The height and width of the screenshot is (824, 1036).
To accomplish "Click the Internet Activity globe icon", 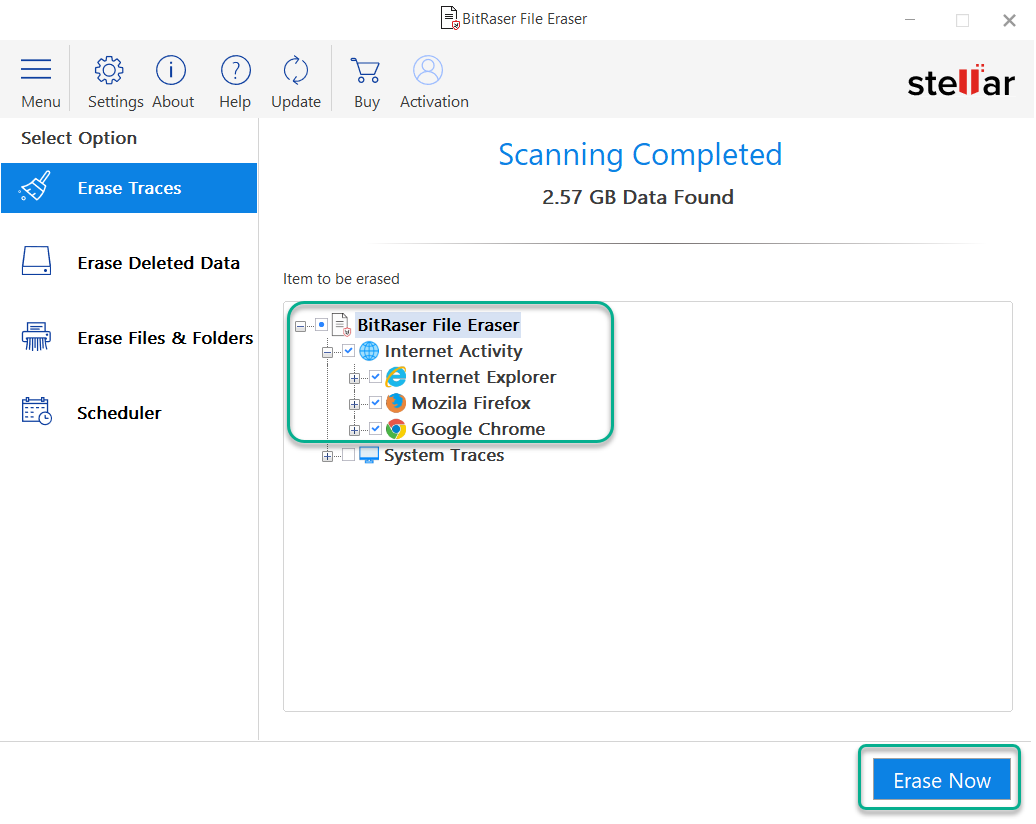I will (369, 351).
